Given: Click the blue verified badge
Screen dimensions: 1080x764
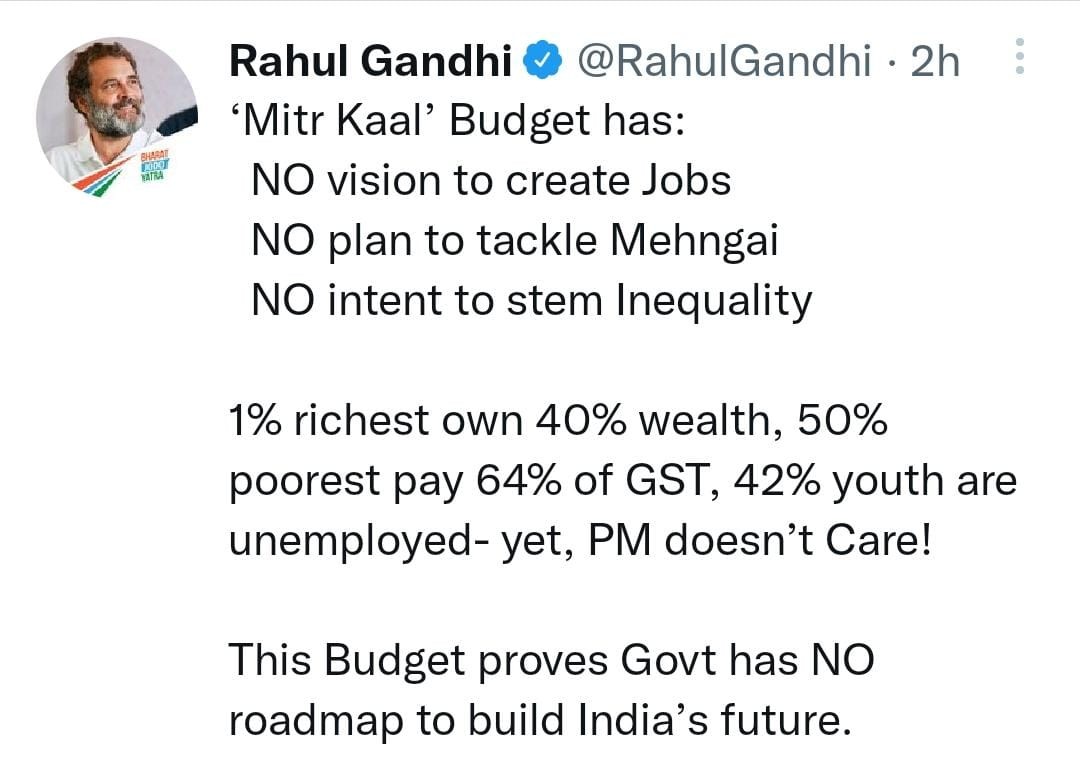Looking at the screenshot, I should 543,60.
